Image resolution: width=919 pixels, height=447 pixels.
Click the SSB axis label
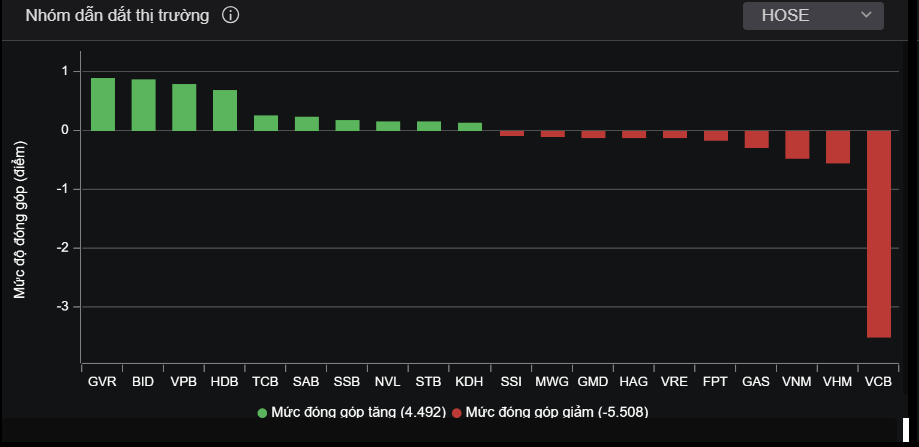click(x=347, y=381)
